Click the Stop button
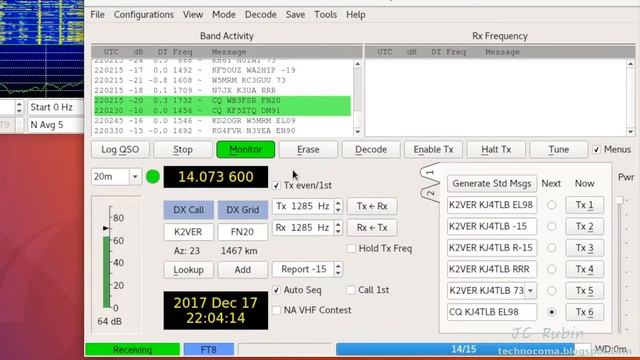 point(182,149)
